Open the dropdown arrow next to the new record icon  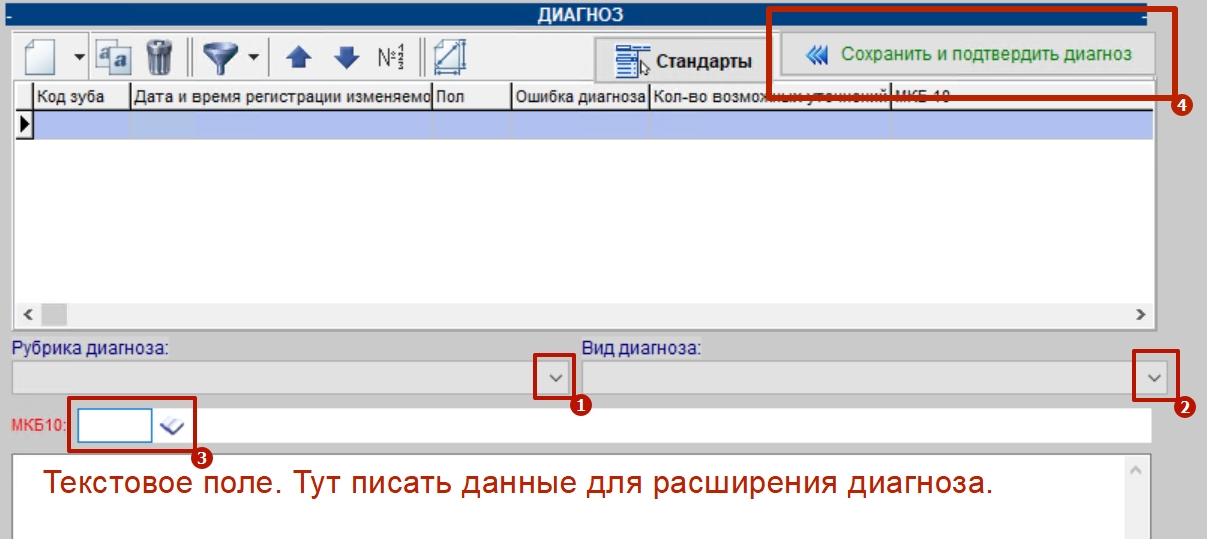click(x=79, y=57)
